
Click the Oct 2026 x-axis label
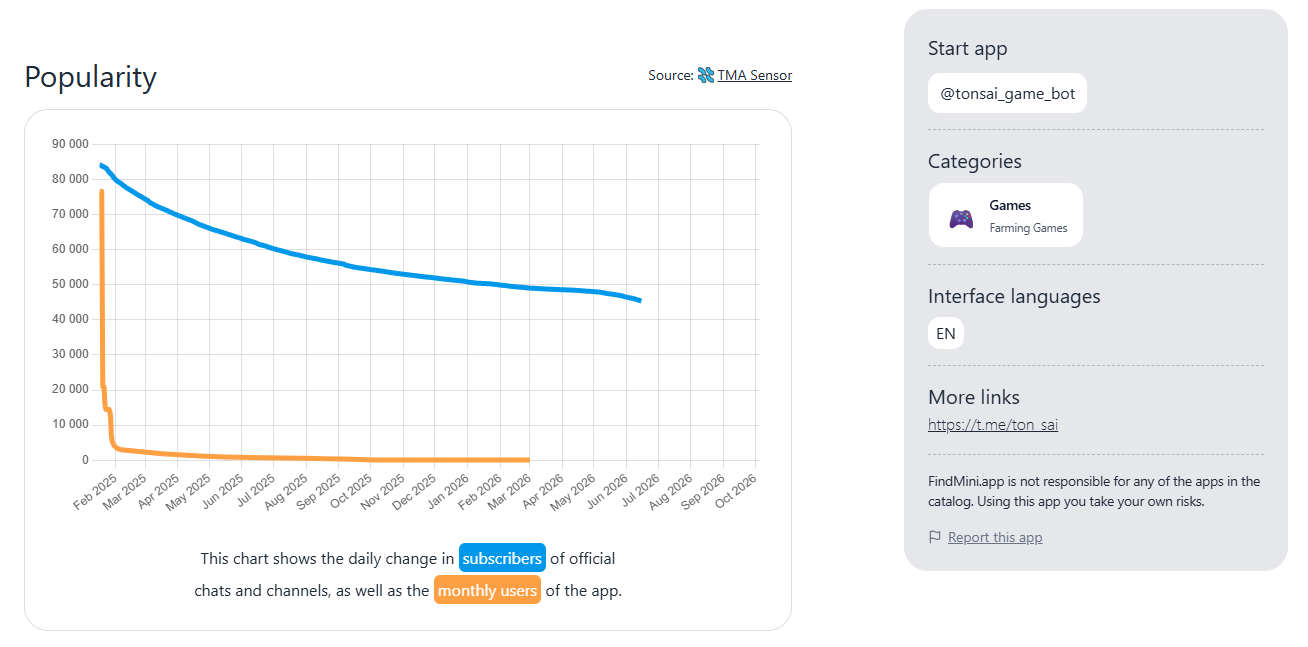click(734, 492)
